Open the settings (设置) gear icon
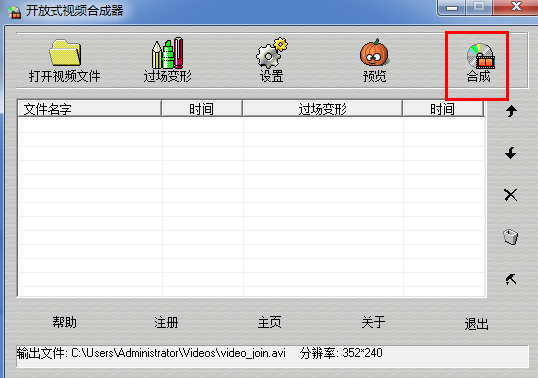The image size is (538, 378). [271, 60]
